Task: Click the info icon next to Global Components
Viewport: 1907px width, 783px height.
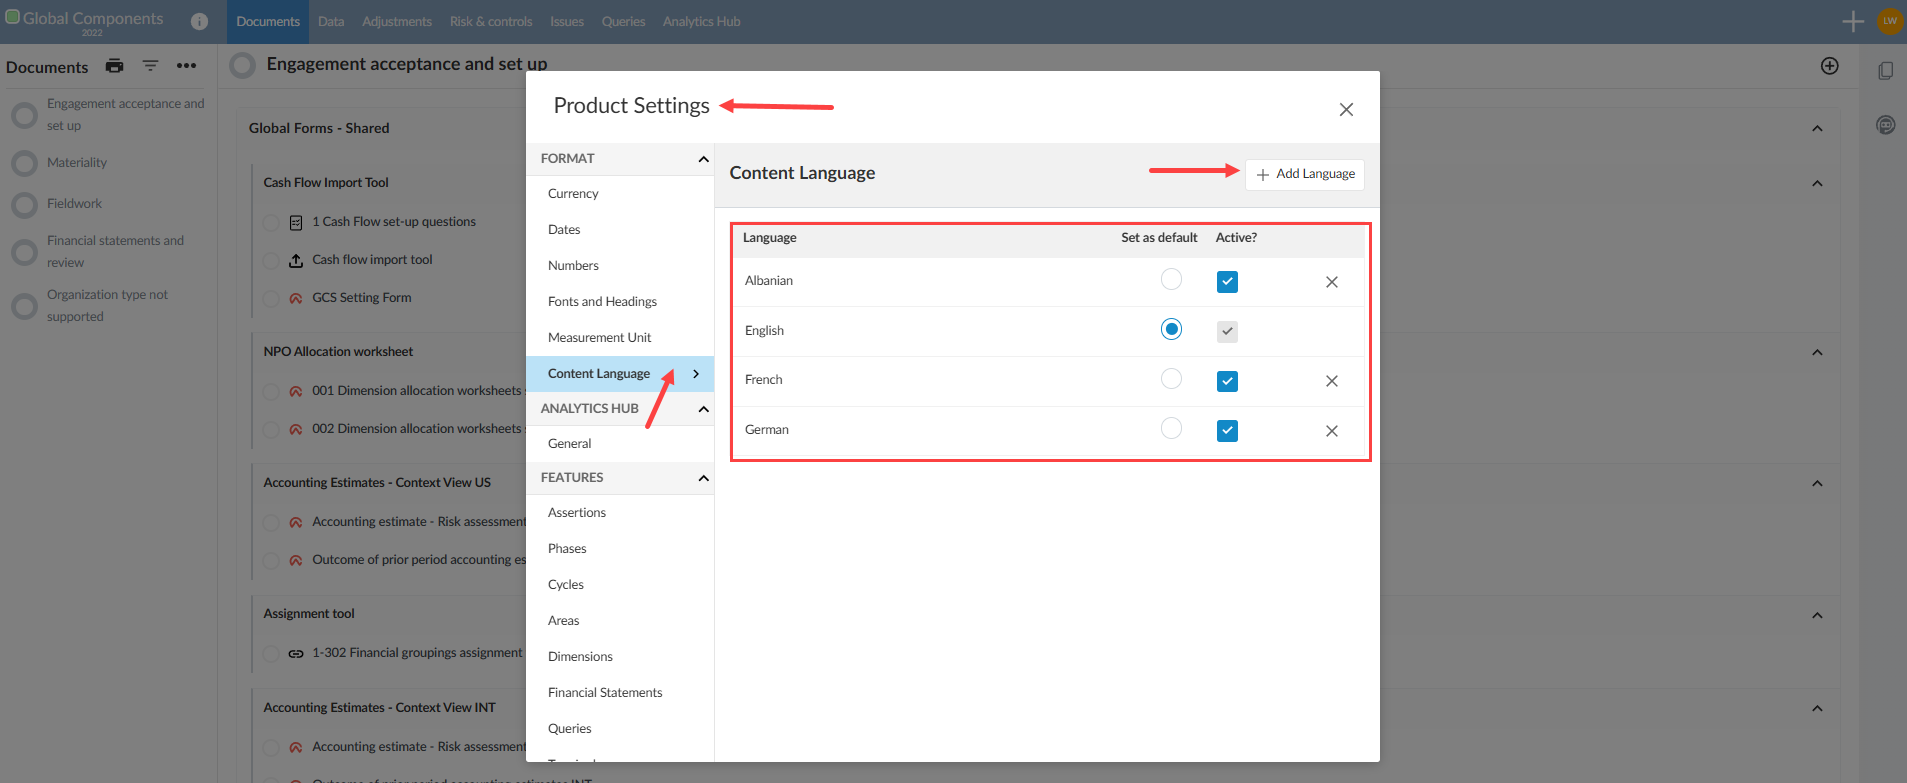Action: pos(199,21)
